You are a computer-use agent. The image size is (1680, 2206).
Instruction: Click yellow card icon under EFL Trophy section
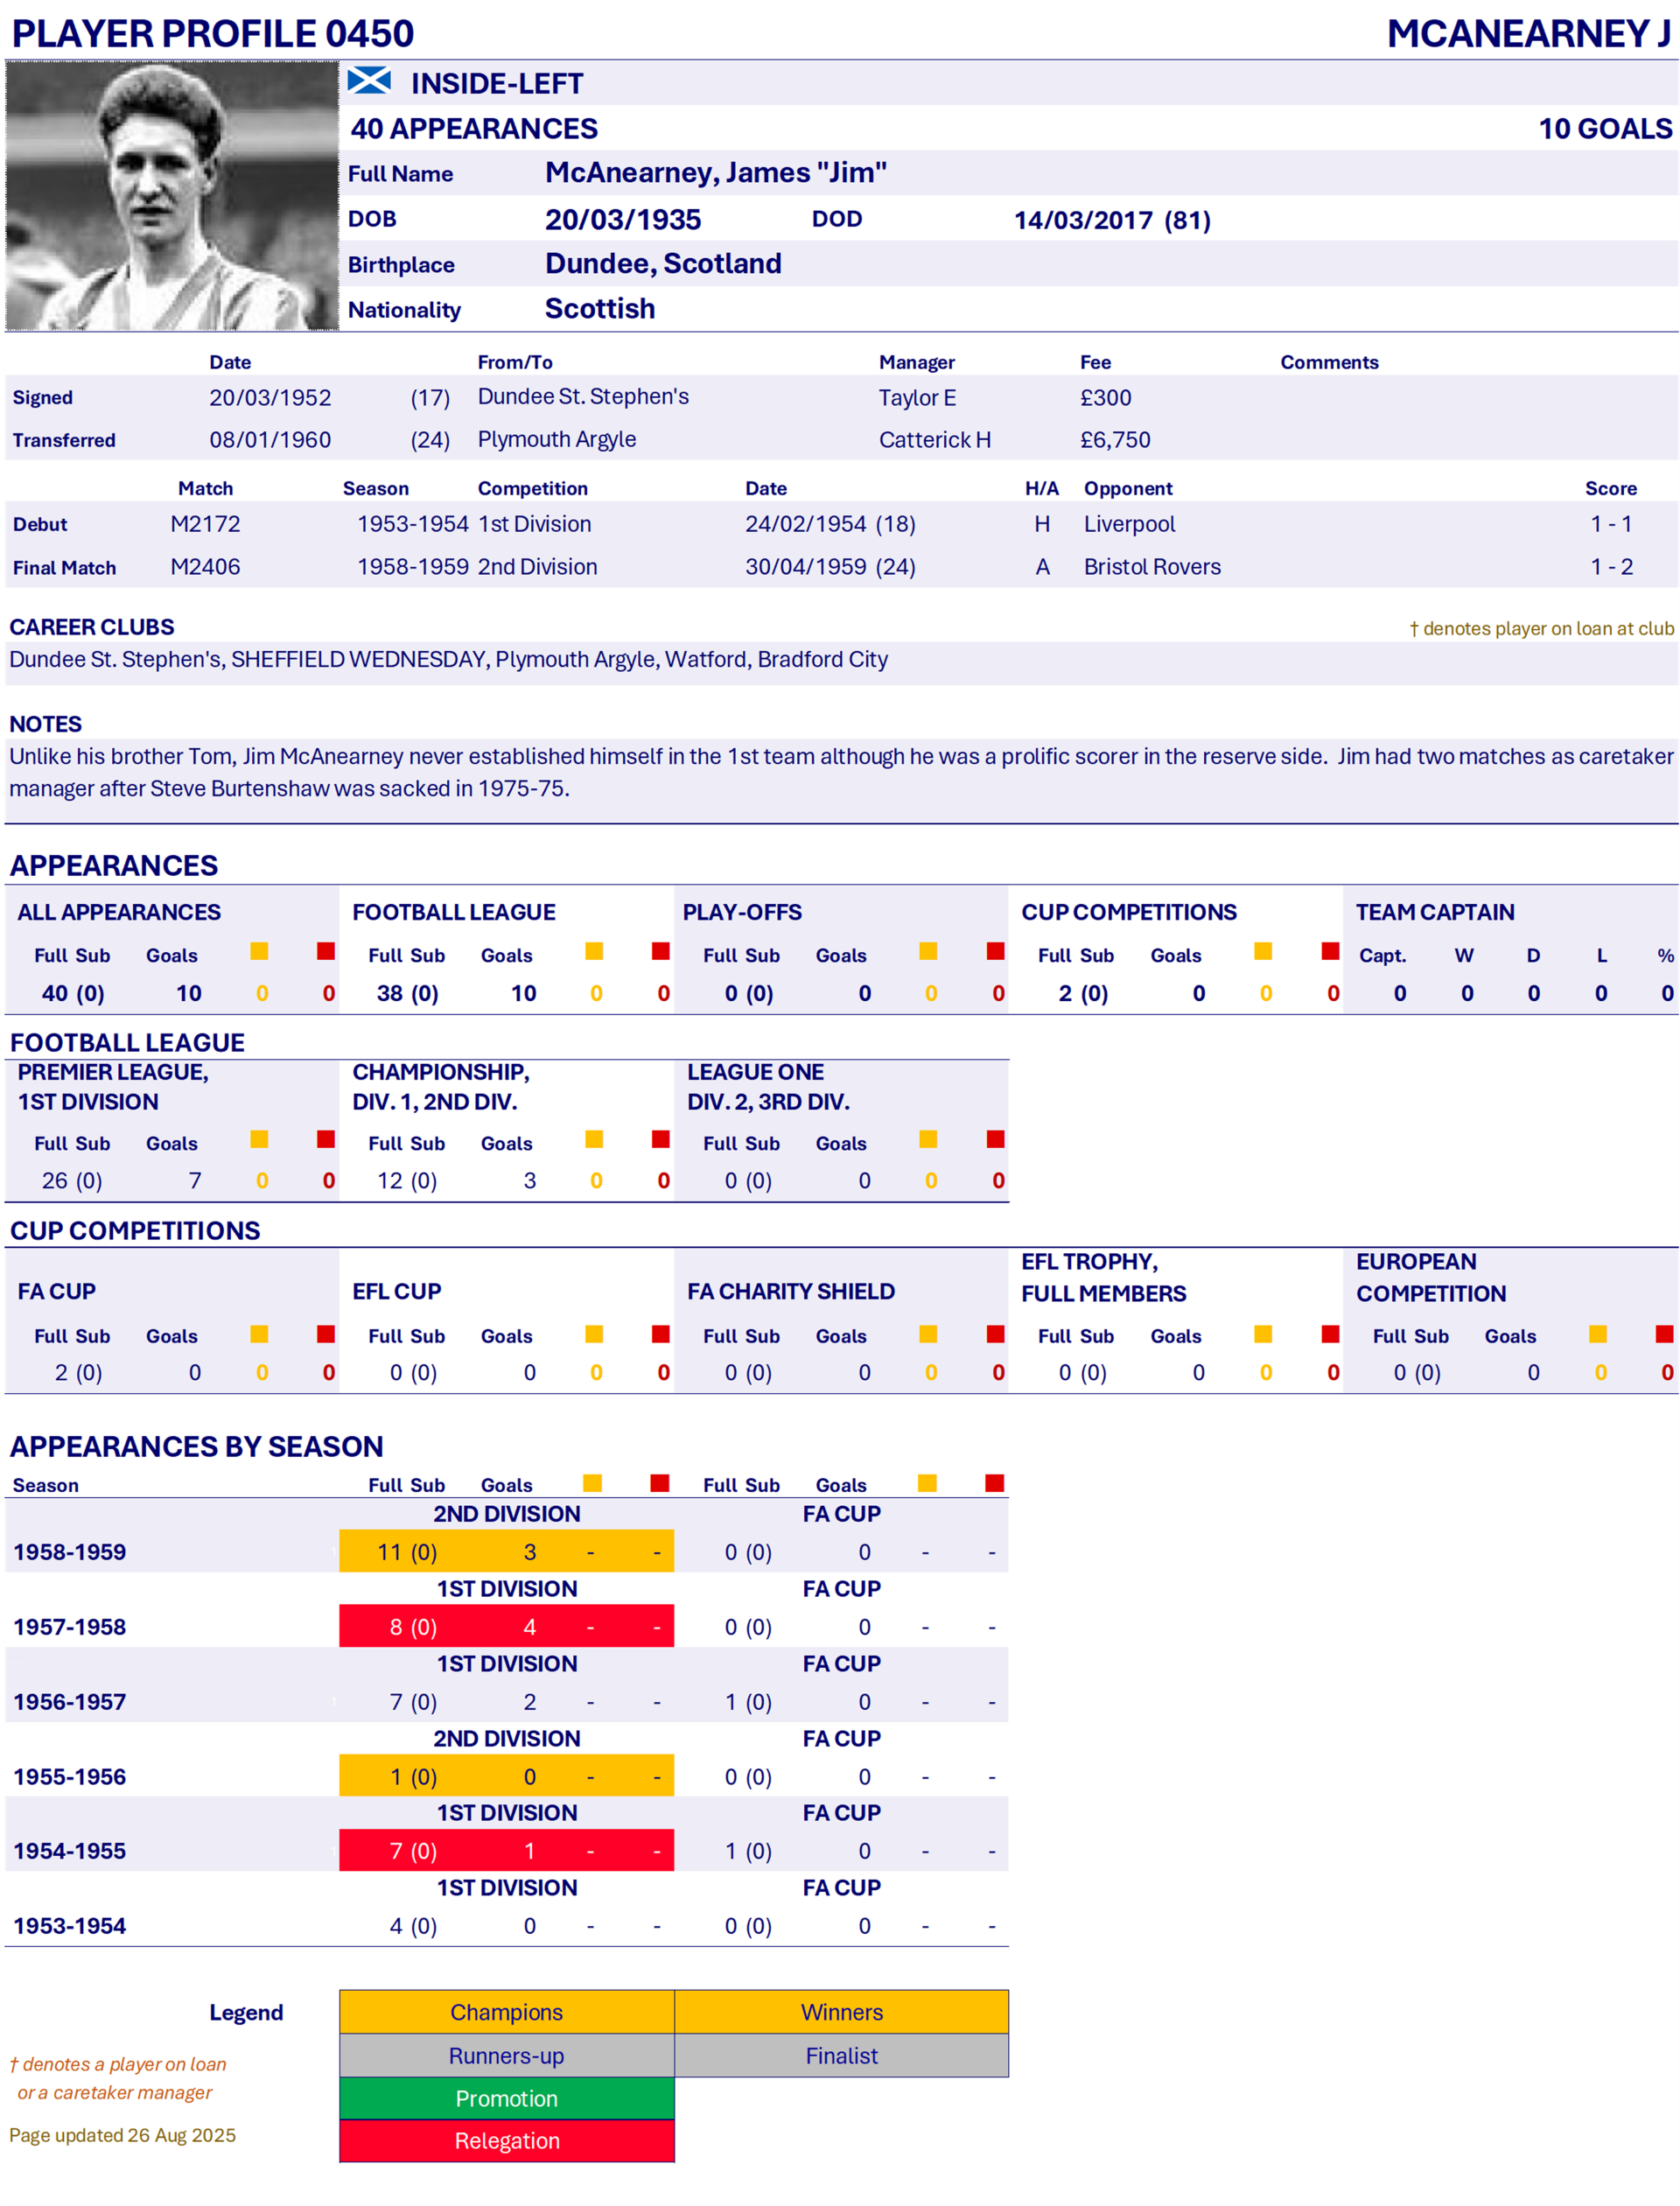tap(1263, 1334)
